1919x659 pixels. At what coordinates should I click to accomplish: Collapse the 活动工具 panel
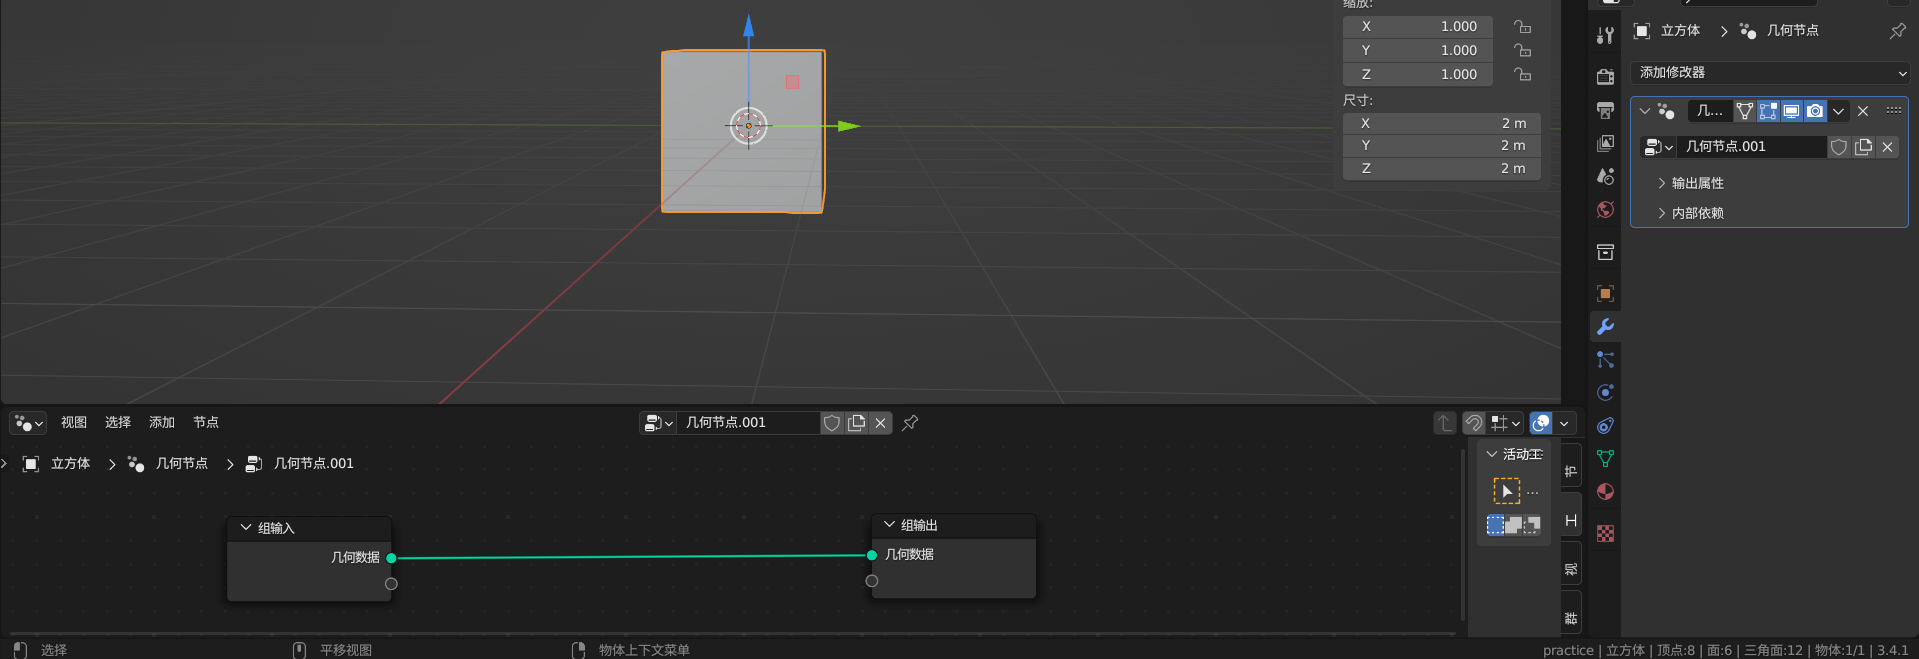tap(1492, 454)
